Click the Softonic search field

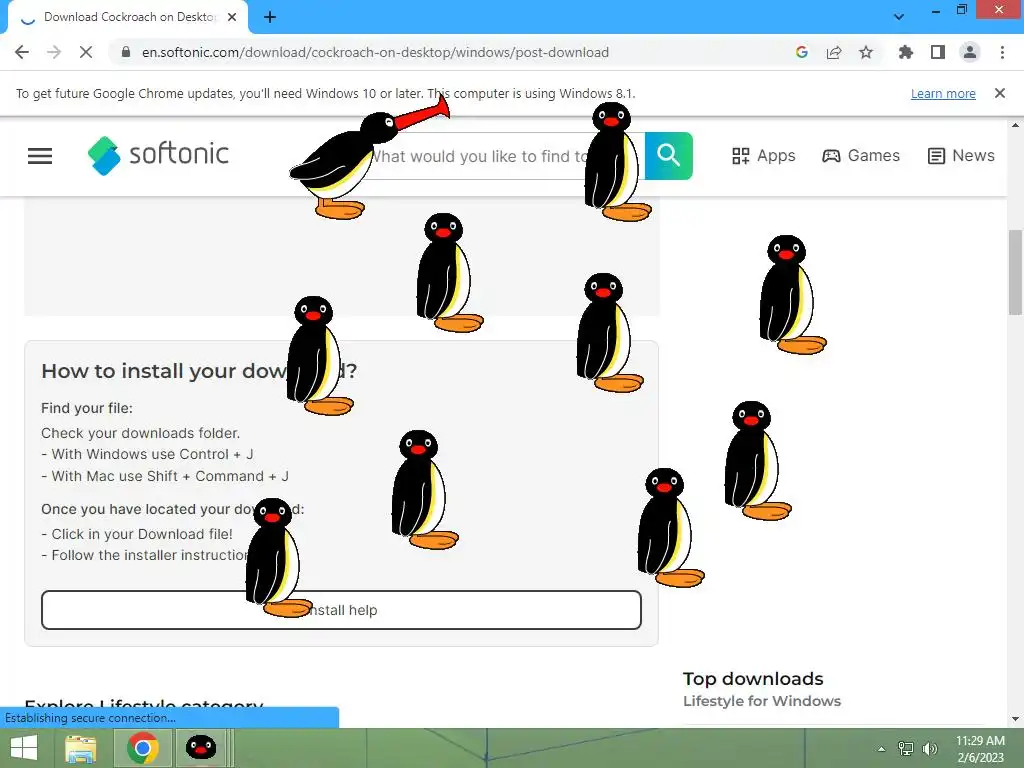click(506, 156)
